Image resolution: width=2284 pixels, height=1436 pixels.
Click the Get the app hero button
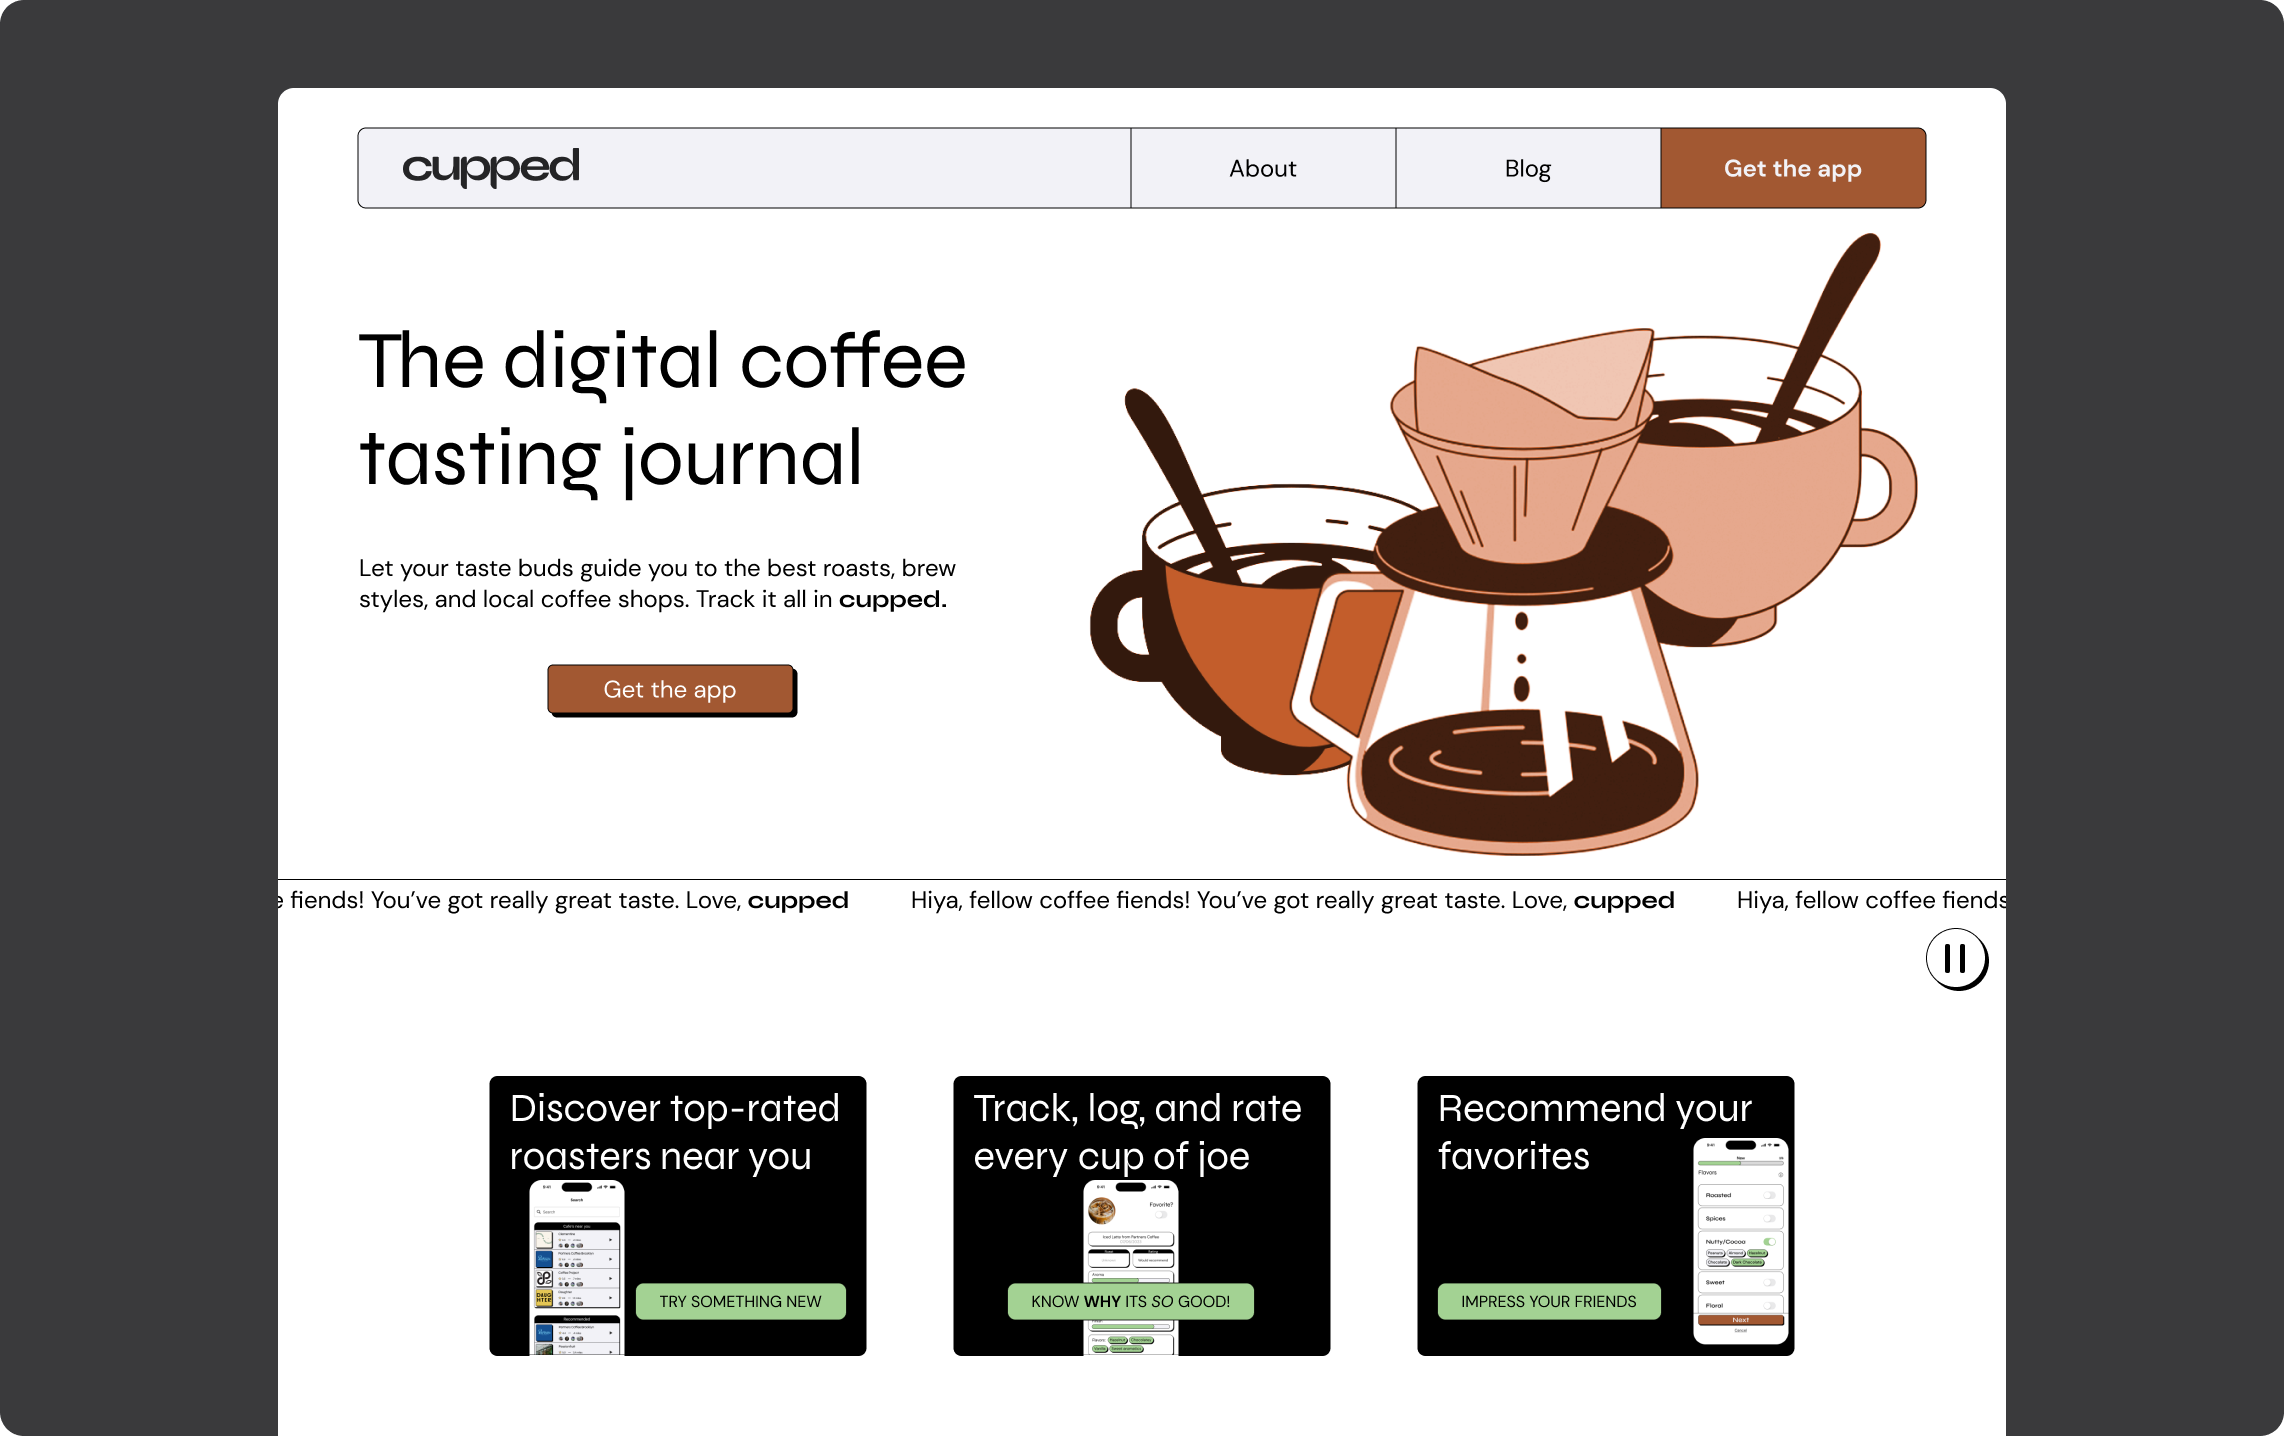(671, 689)
